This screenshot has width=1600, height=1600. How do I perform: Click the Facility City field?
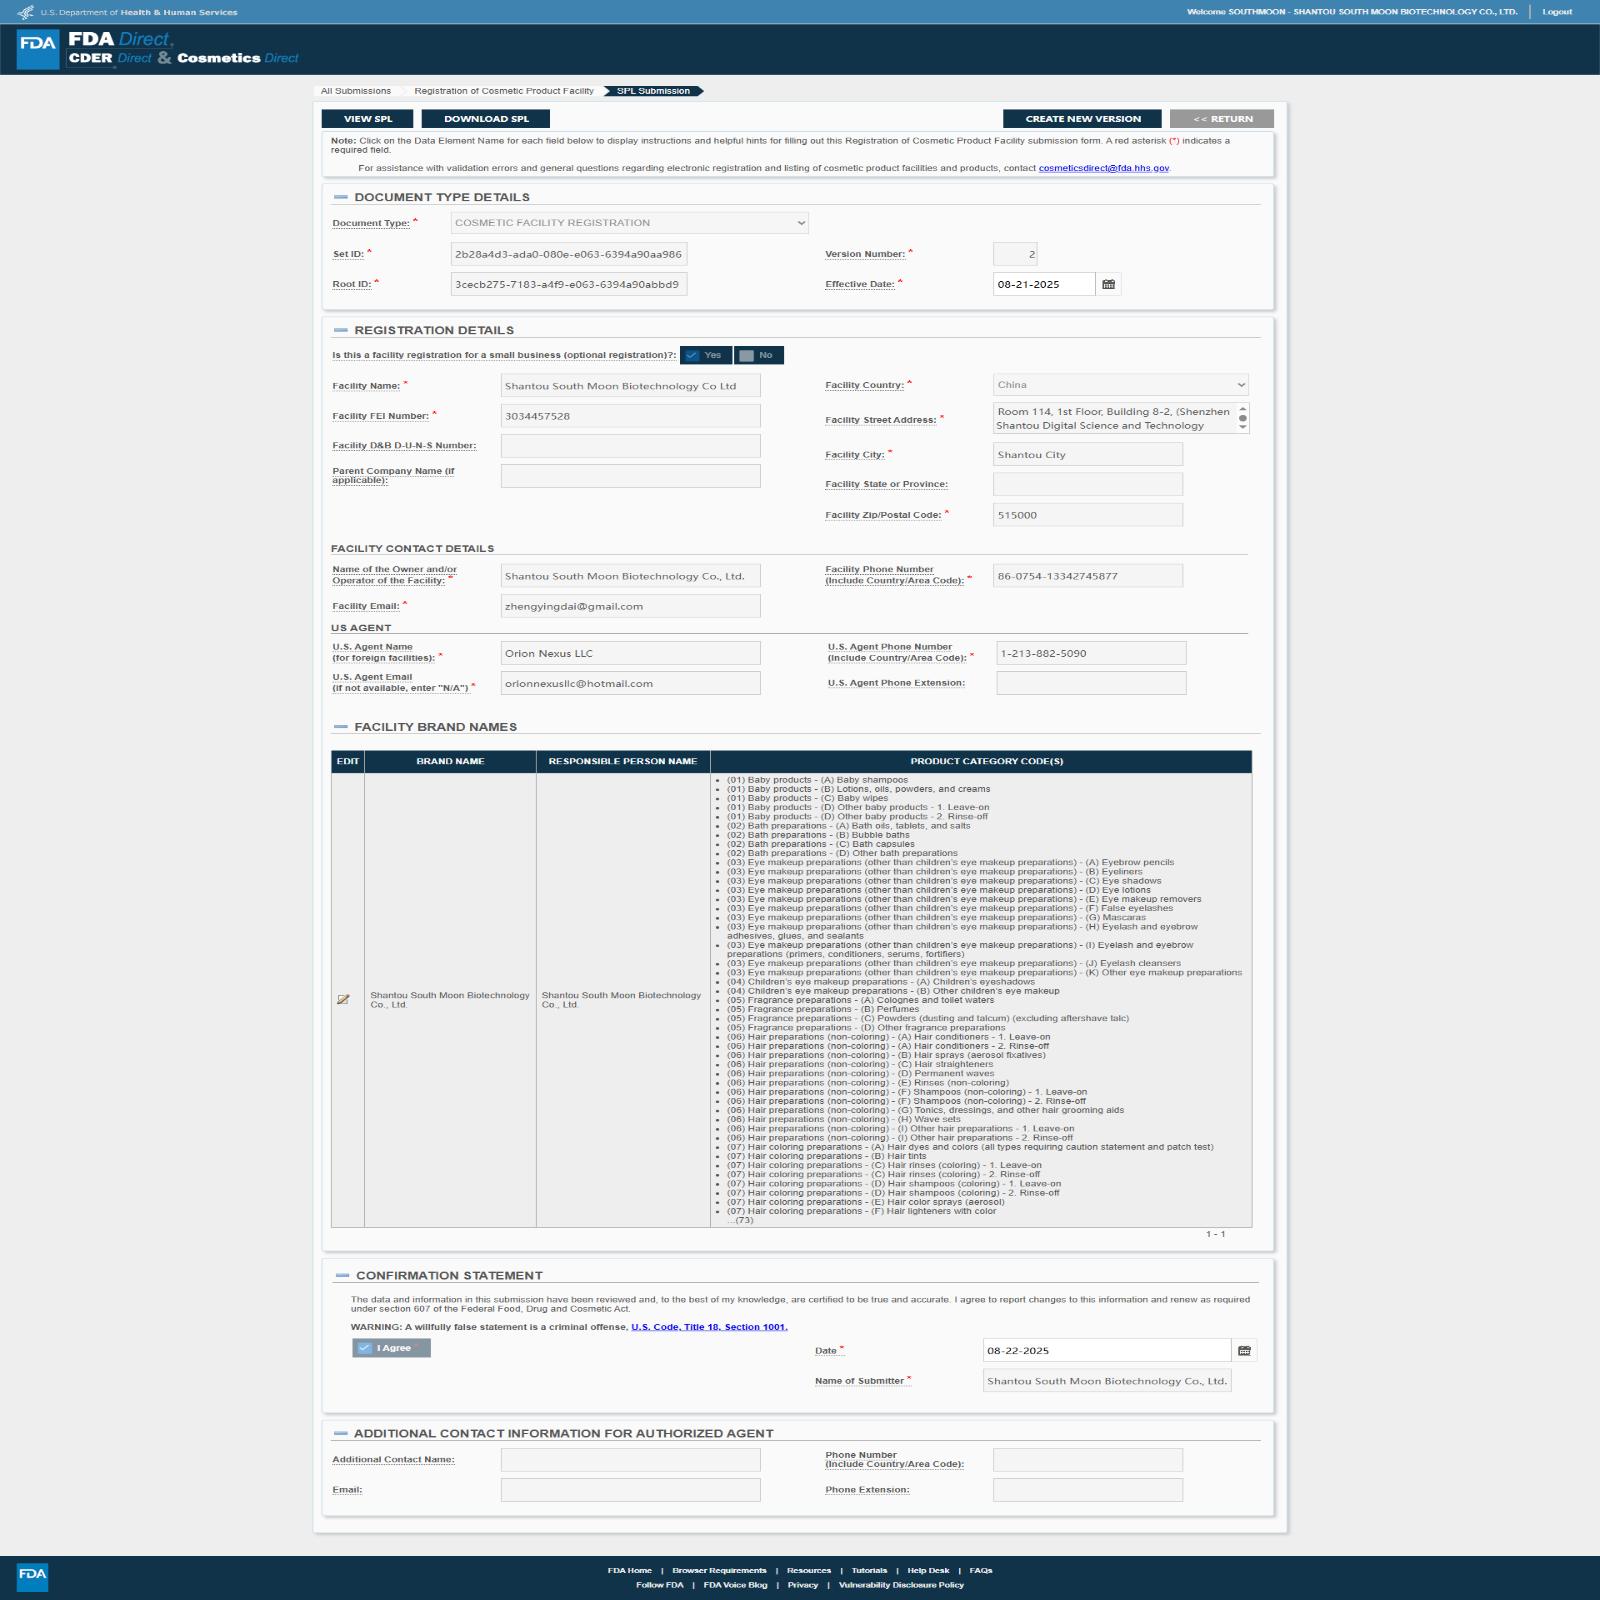[x=1088, y=454]
